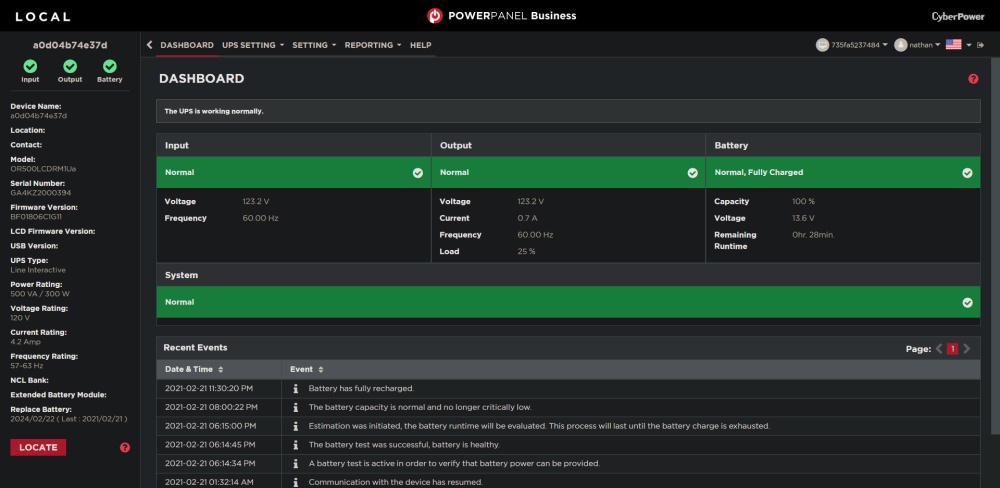The width and height of the screenshot is (1000, 488).
Task: Click Battery Capacity value '100 %'
Action: [x=804, y=202]
